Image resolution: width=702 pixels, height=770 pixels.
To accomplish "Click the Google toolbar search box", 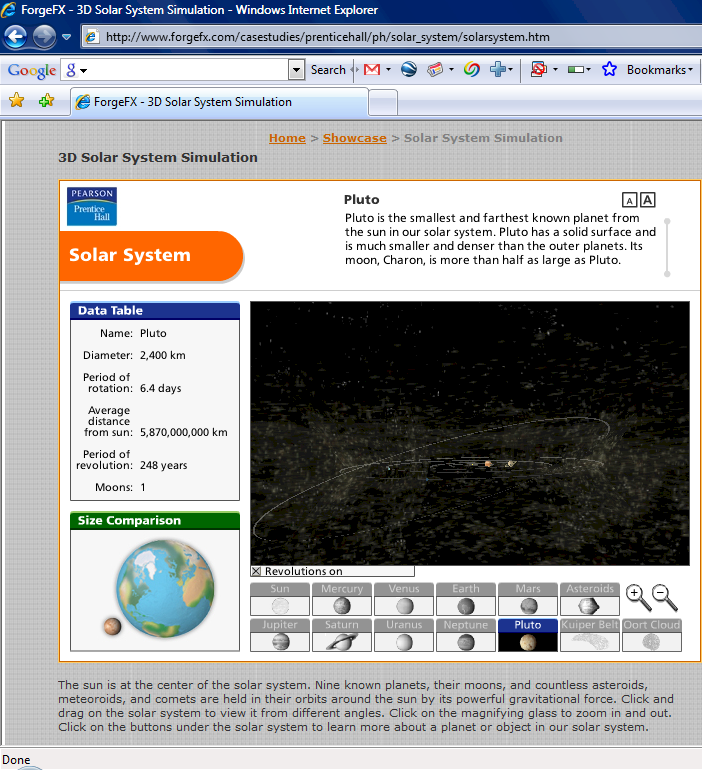I will (183, 70).
